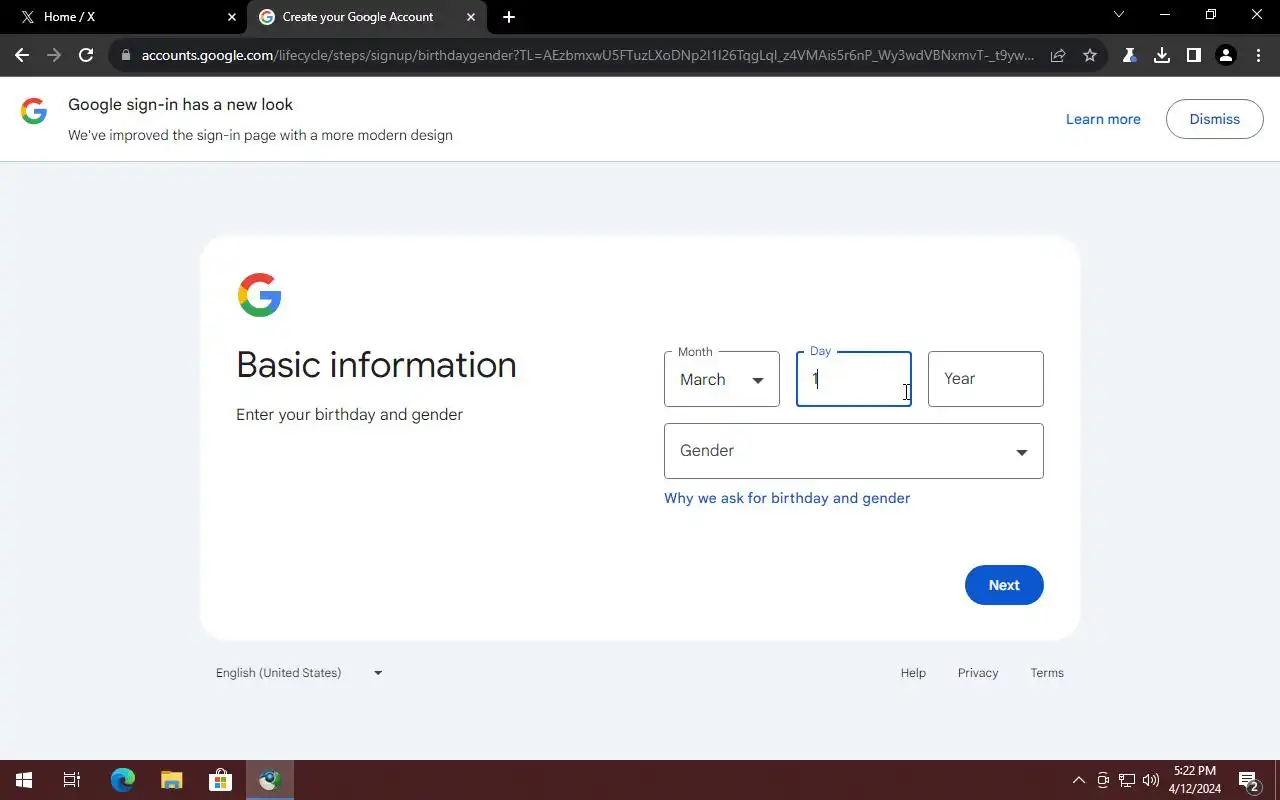1280x800 pixels.
Task: View site information lock icon
Action: pos(126,56)
